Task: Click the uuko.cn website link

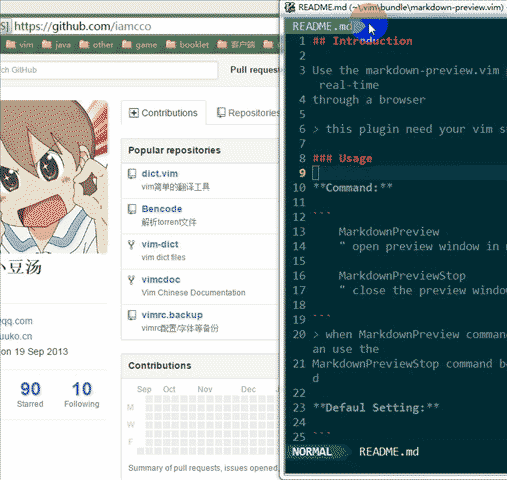Action: pos(16,336)
